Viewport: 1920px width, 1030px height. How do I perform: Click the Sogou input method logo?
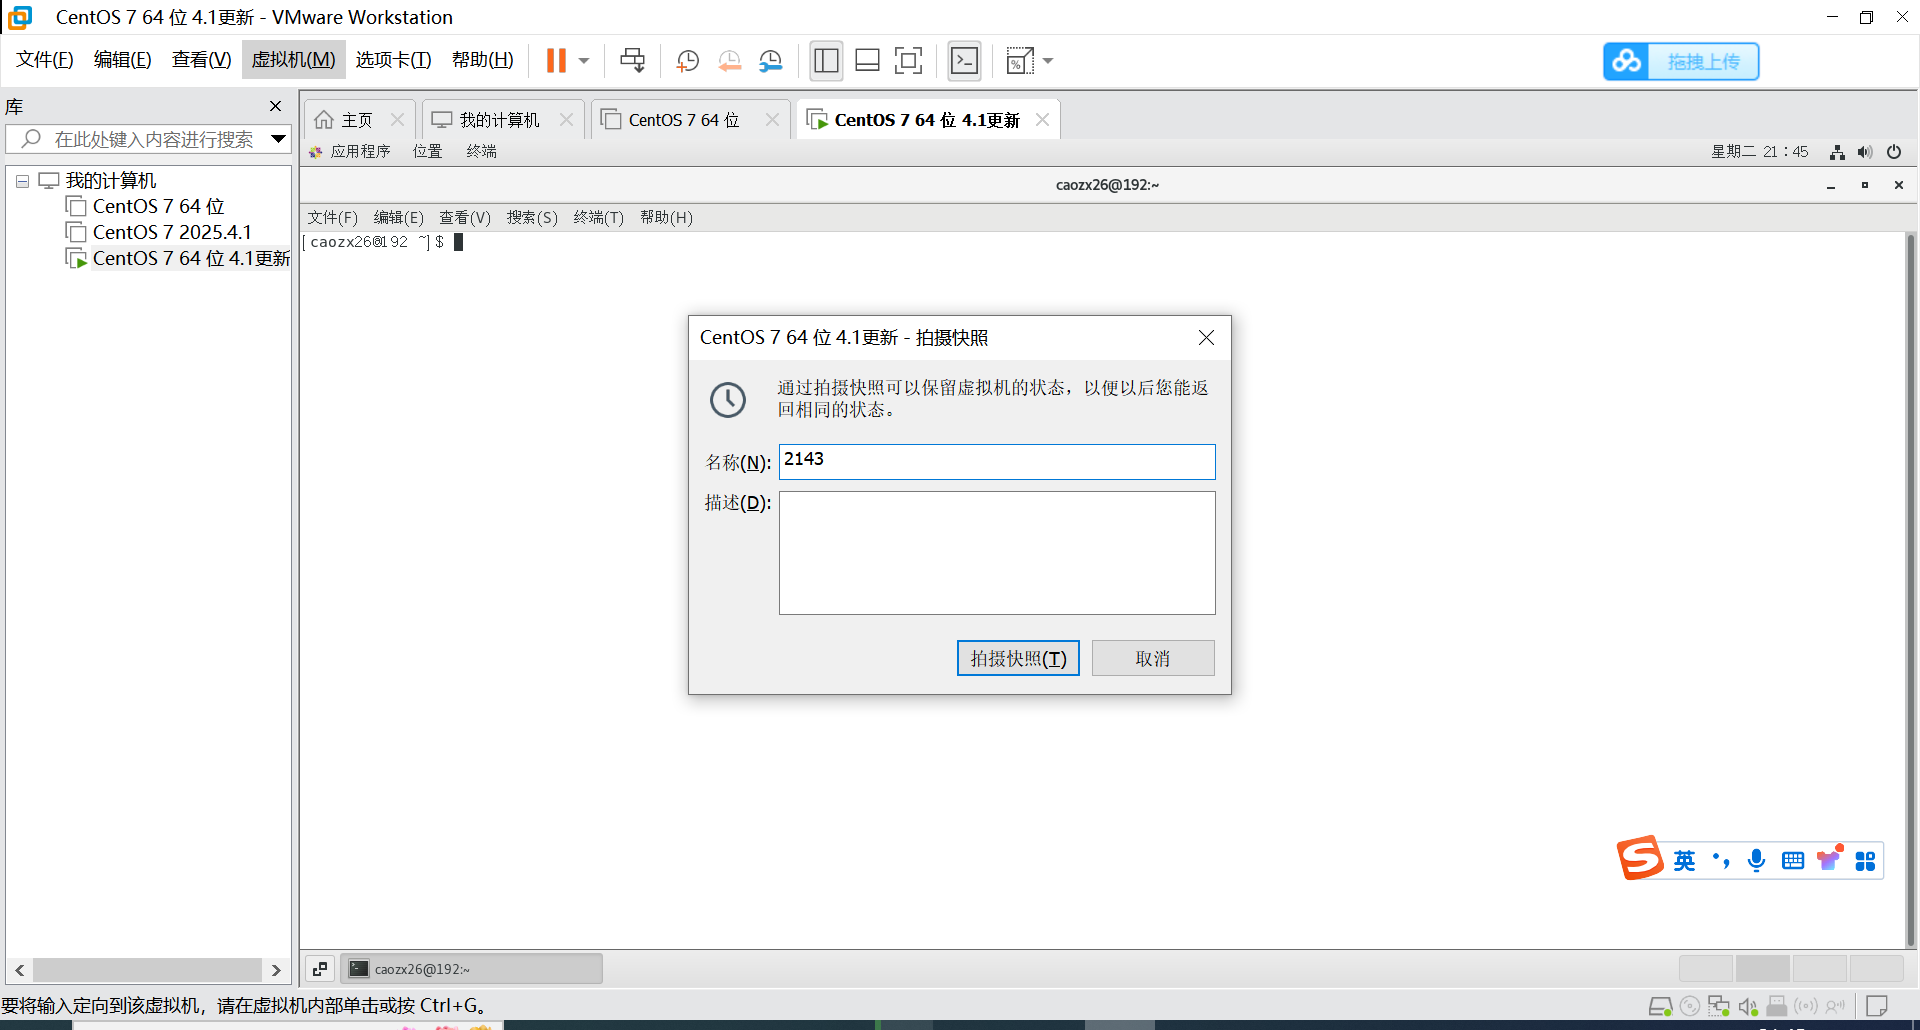click(x=1640, y=858)
